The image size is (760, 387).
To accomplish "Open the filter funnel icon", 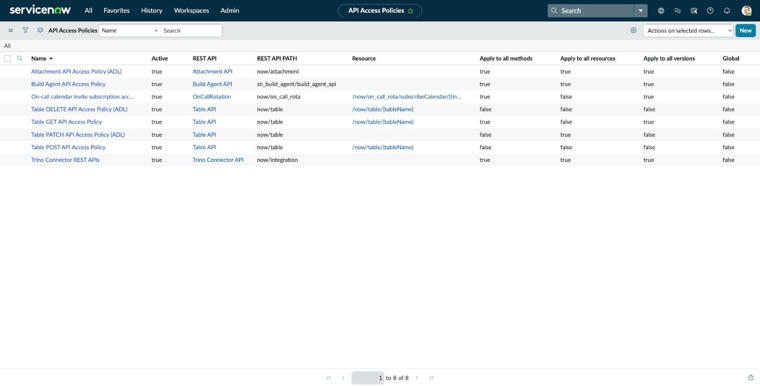I will (x=25, y=31).
